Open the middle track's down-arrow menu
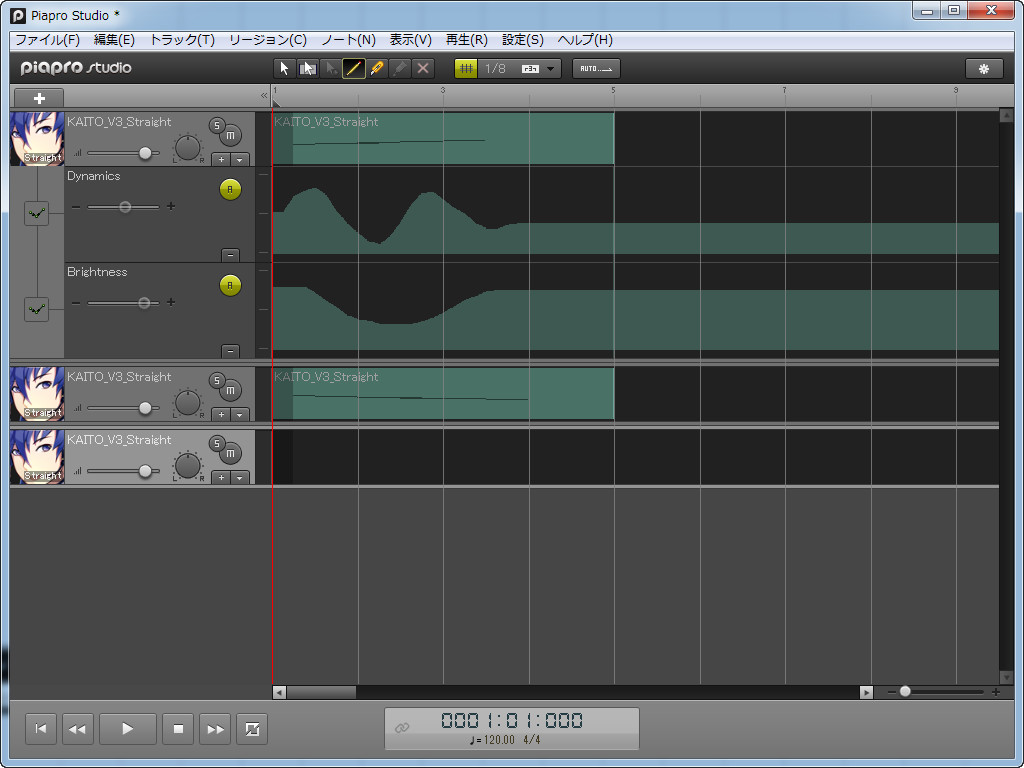Screen dimensions: 1024x768 240,415
